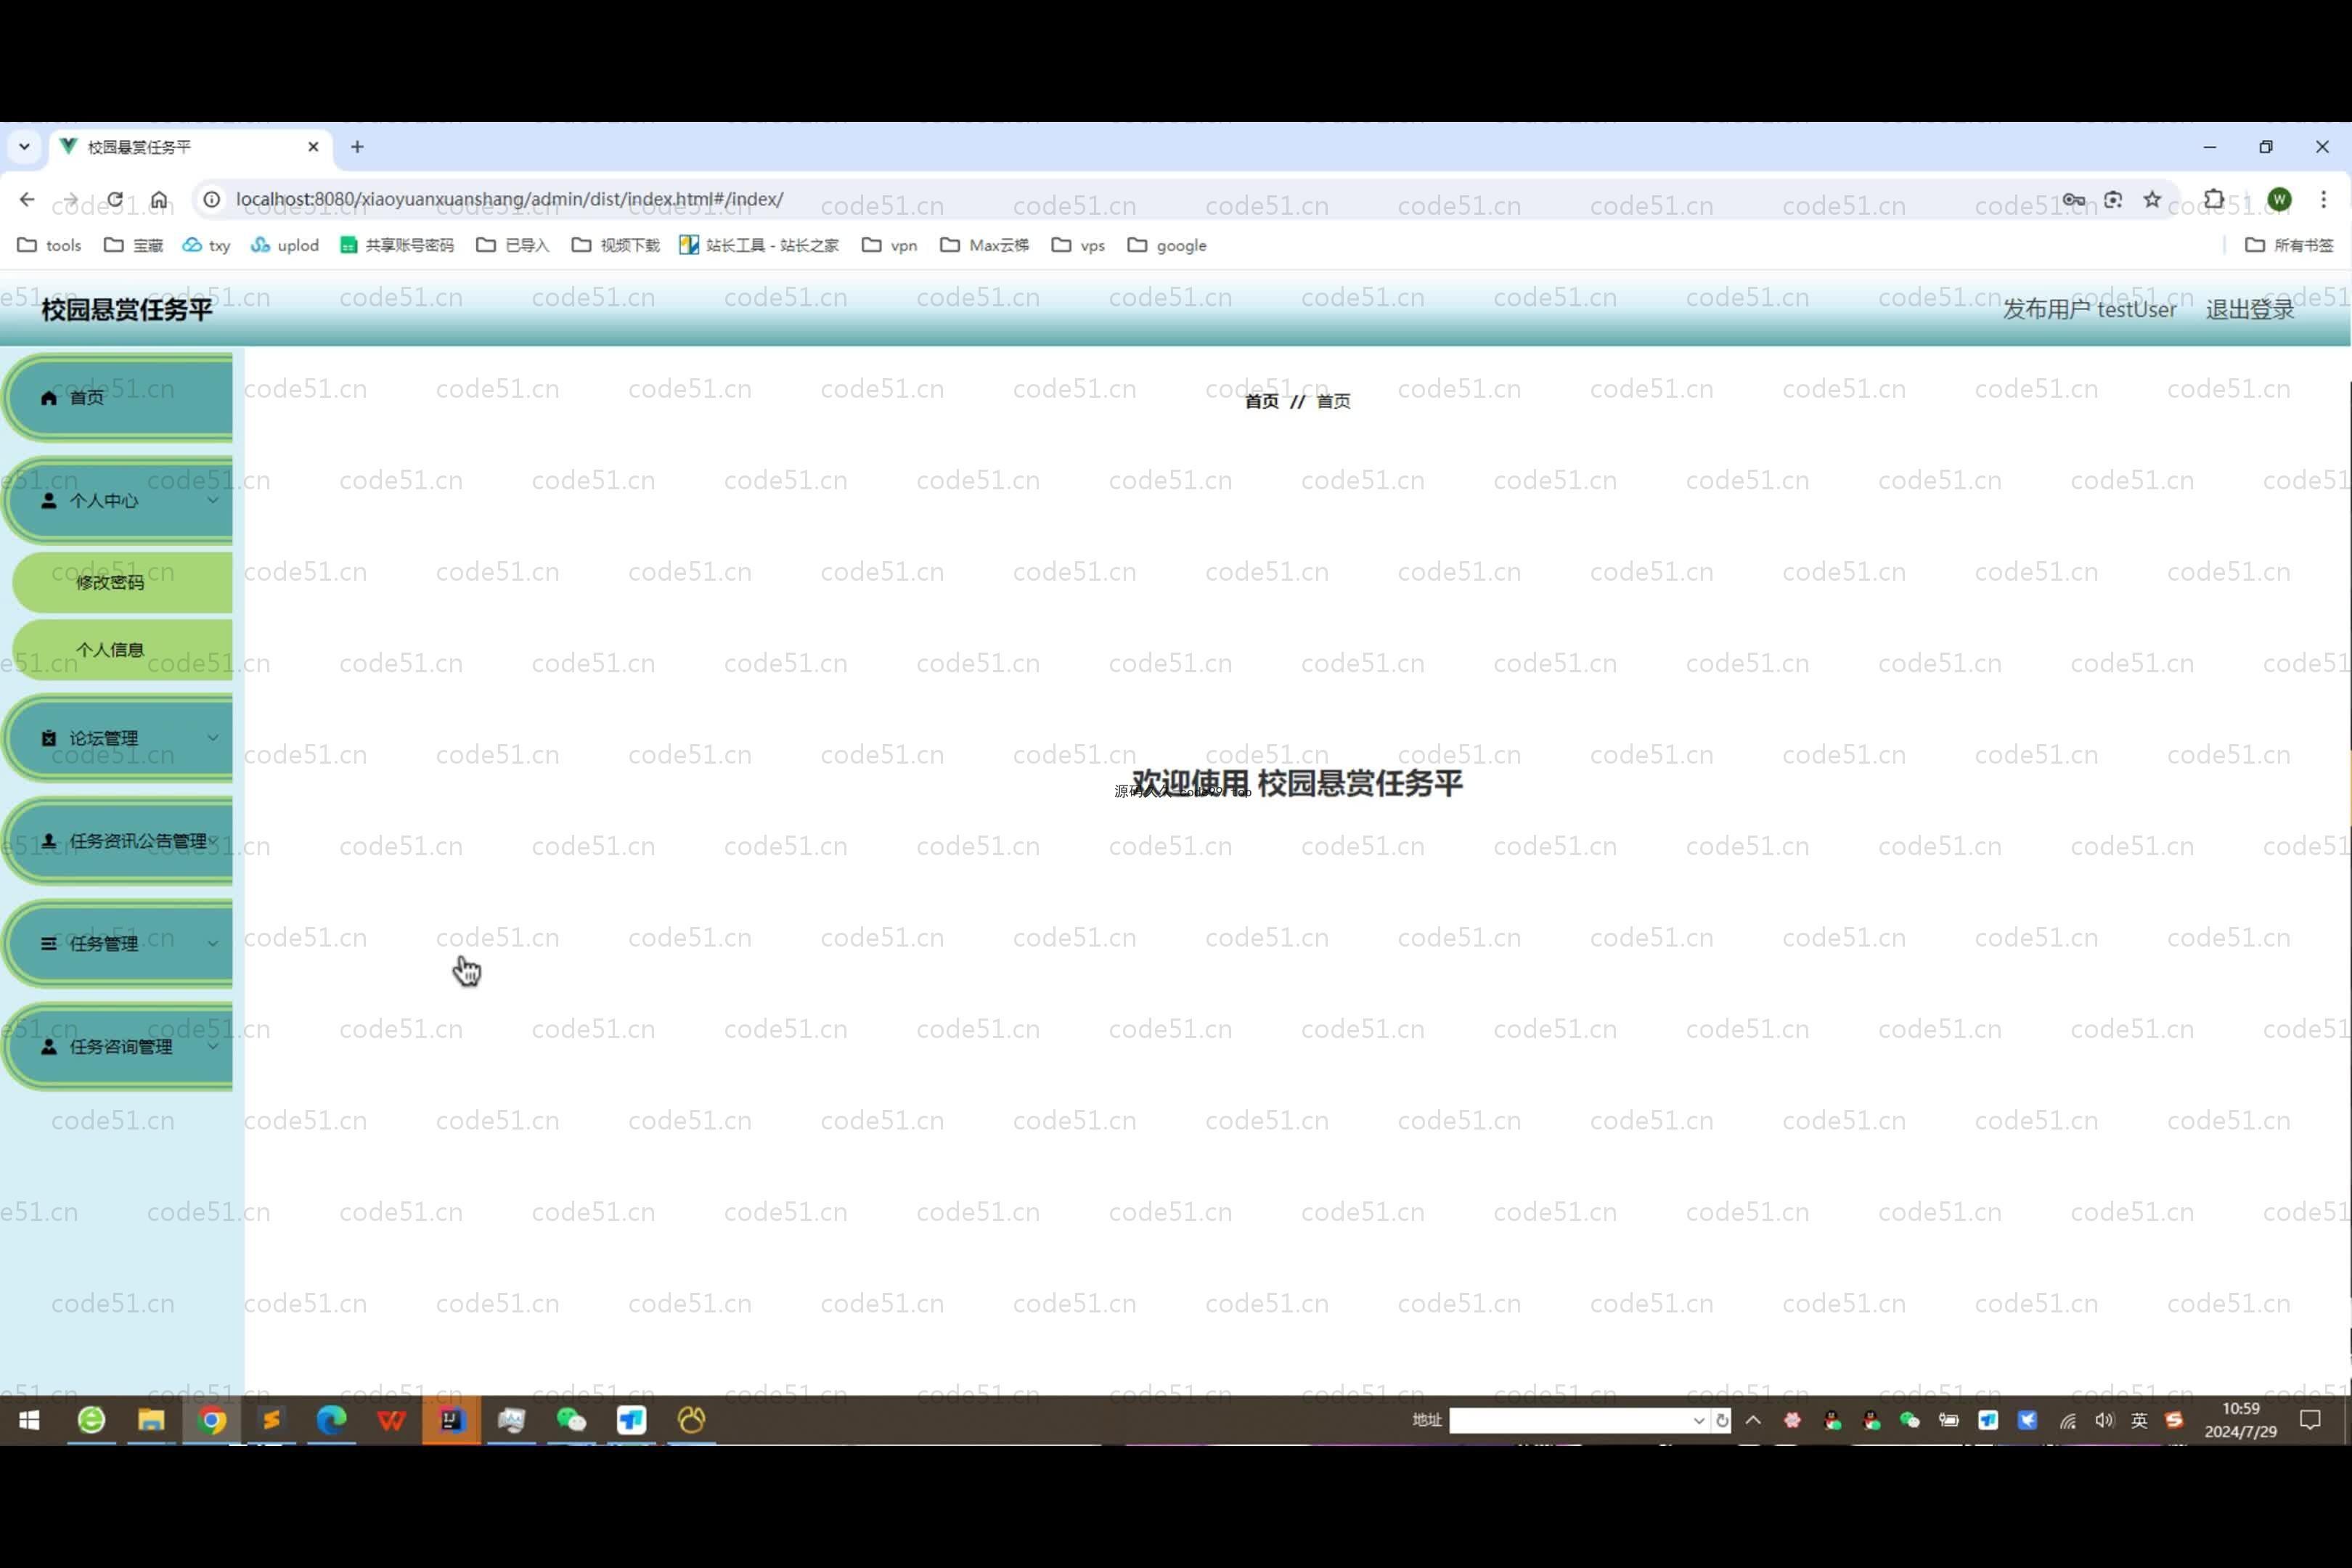2352x1568 pixels.
Task: Open the notification center icon
Action: coord(2310,1420)
